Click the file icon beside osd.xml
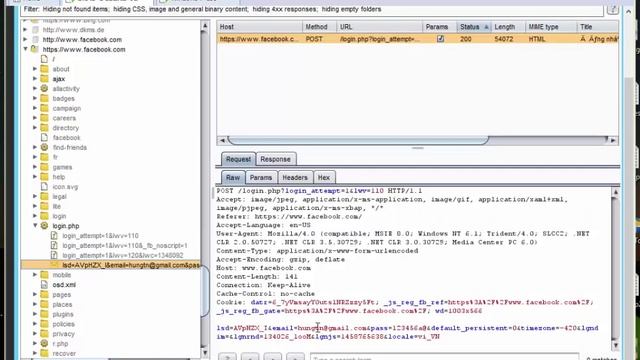The width and height of the screenshot is (640, 360). coord(44,284)
